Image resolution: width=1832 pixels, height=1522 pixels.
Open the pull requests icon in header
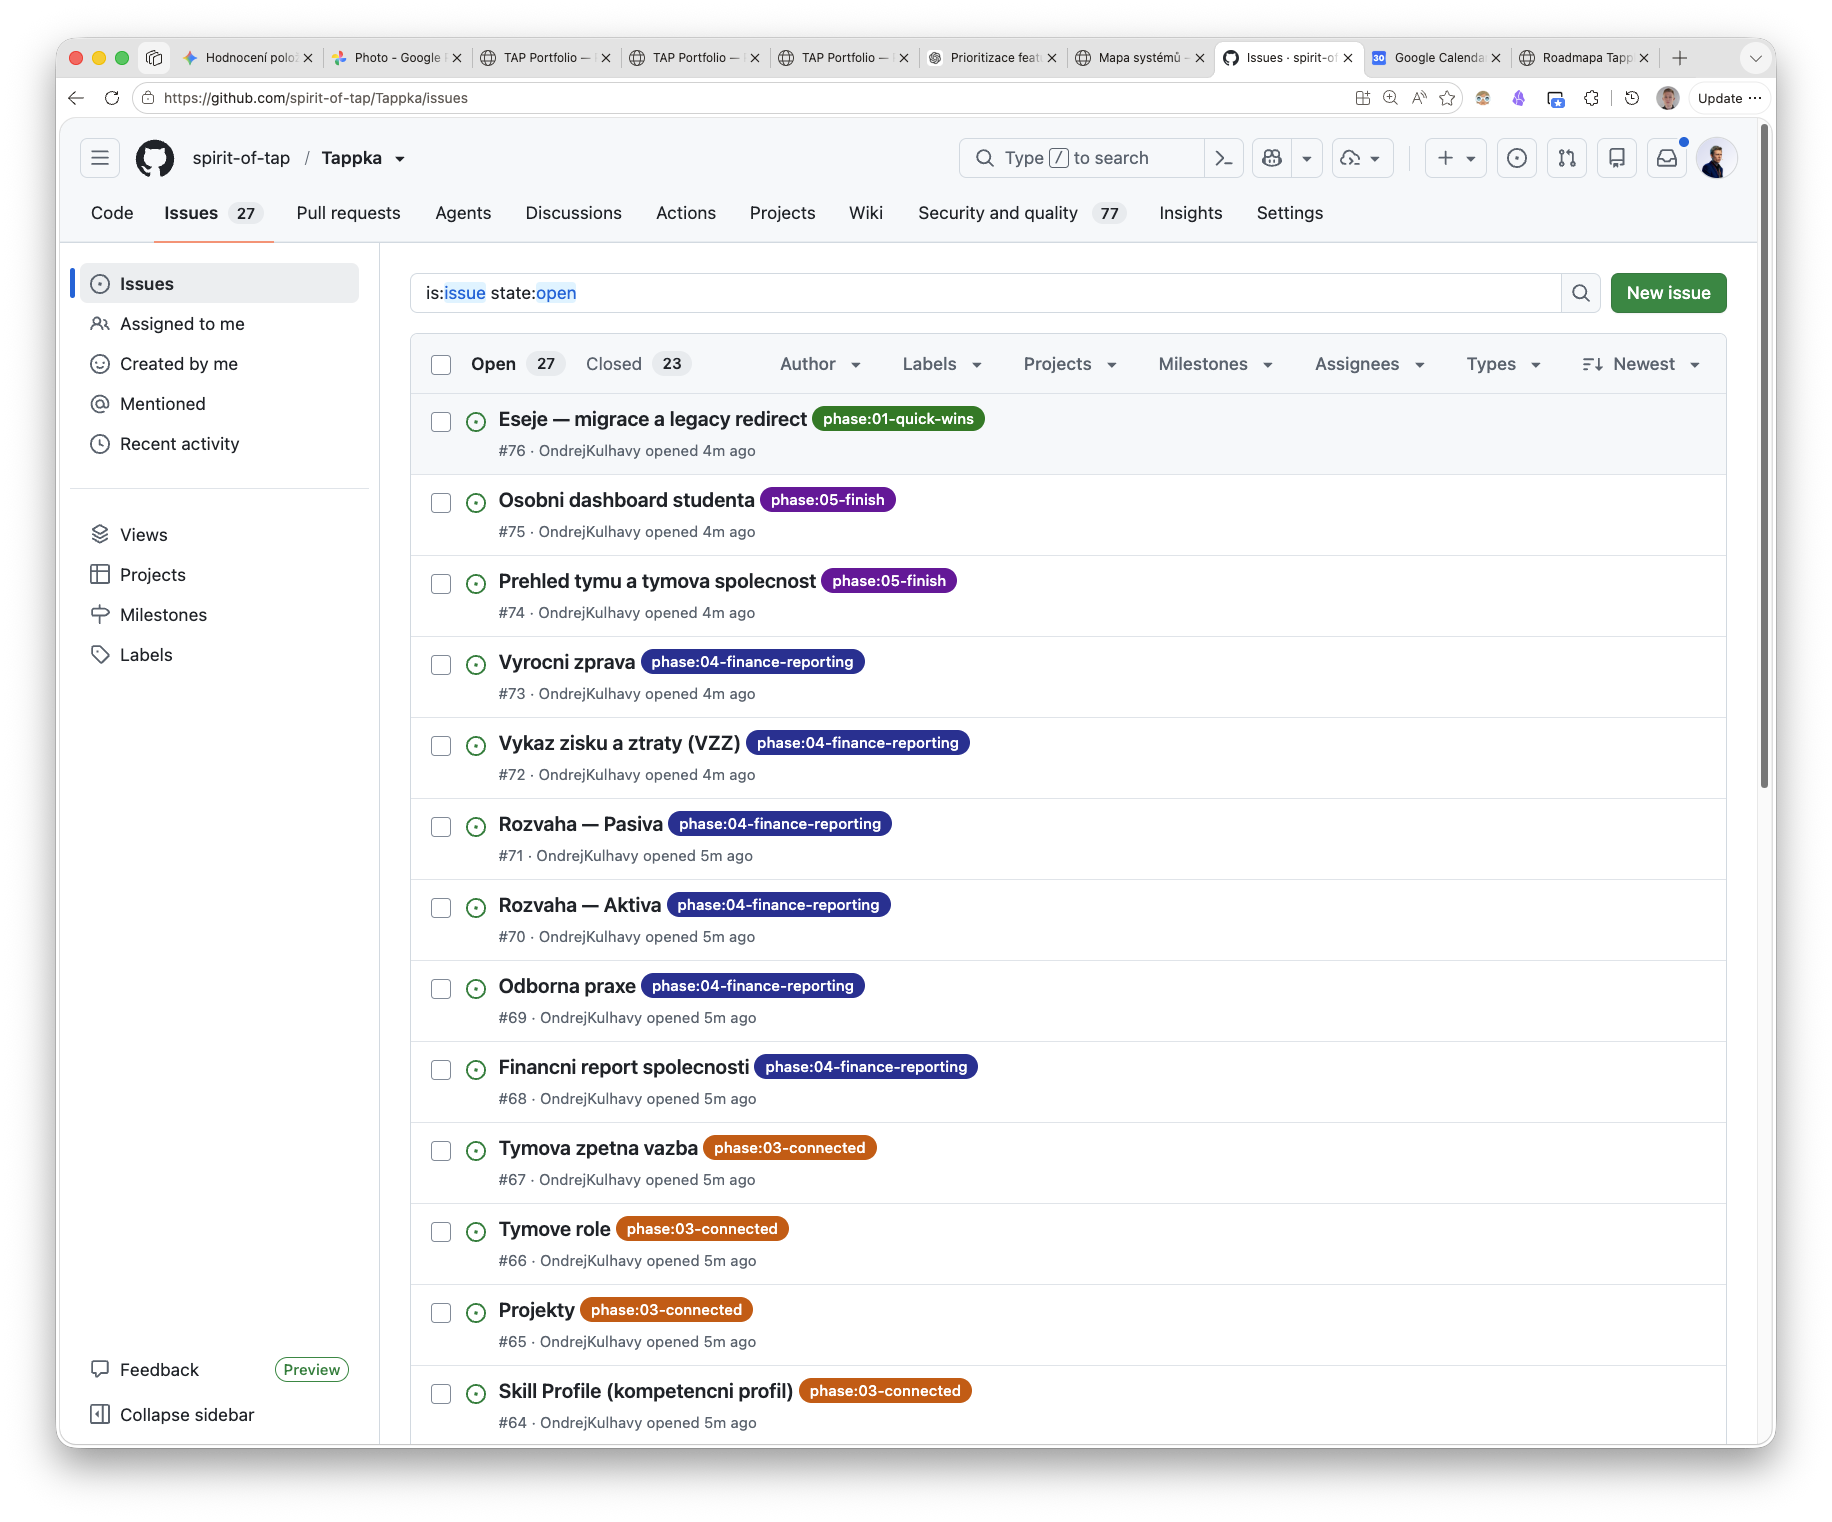1567,158
